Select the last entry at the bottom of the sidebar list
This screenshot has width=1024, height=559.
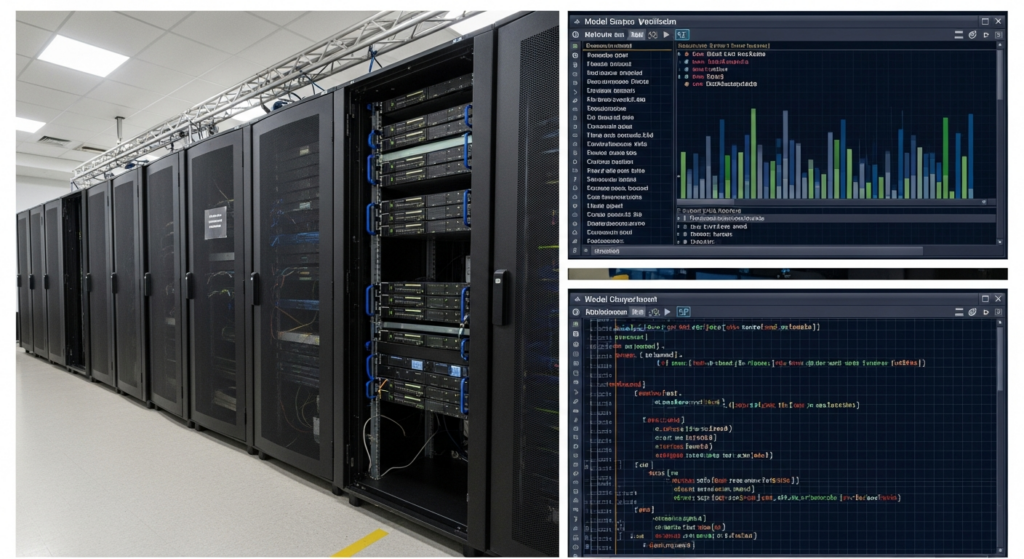point(605,241)
